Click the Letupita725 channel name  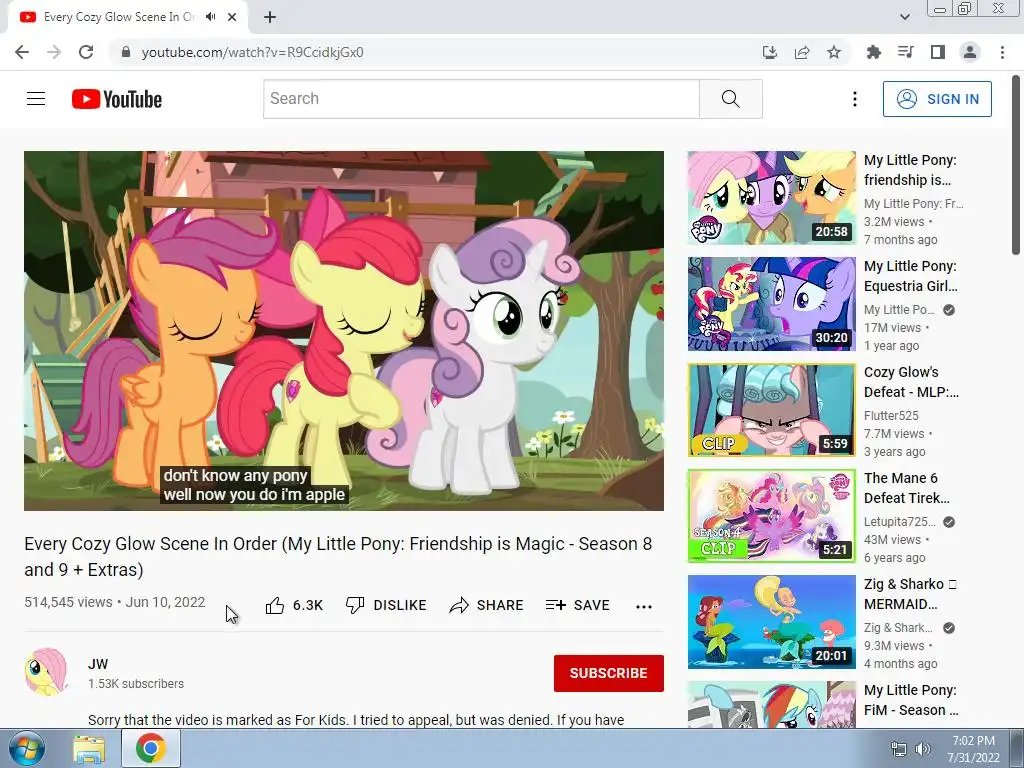(x=900, y=521)
